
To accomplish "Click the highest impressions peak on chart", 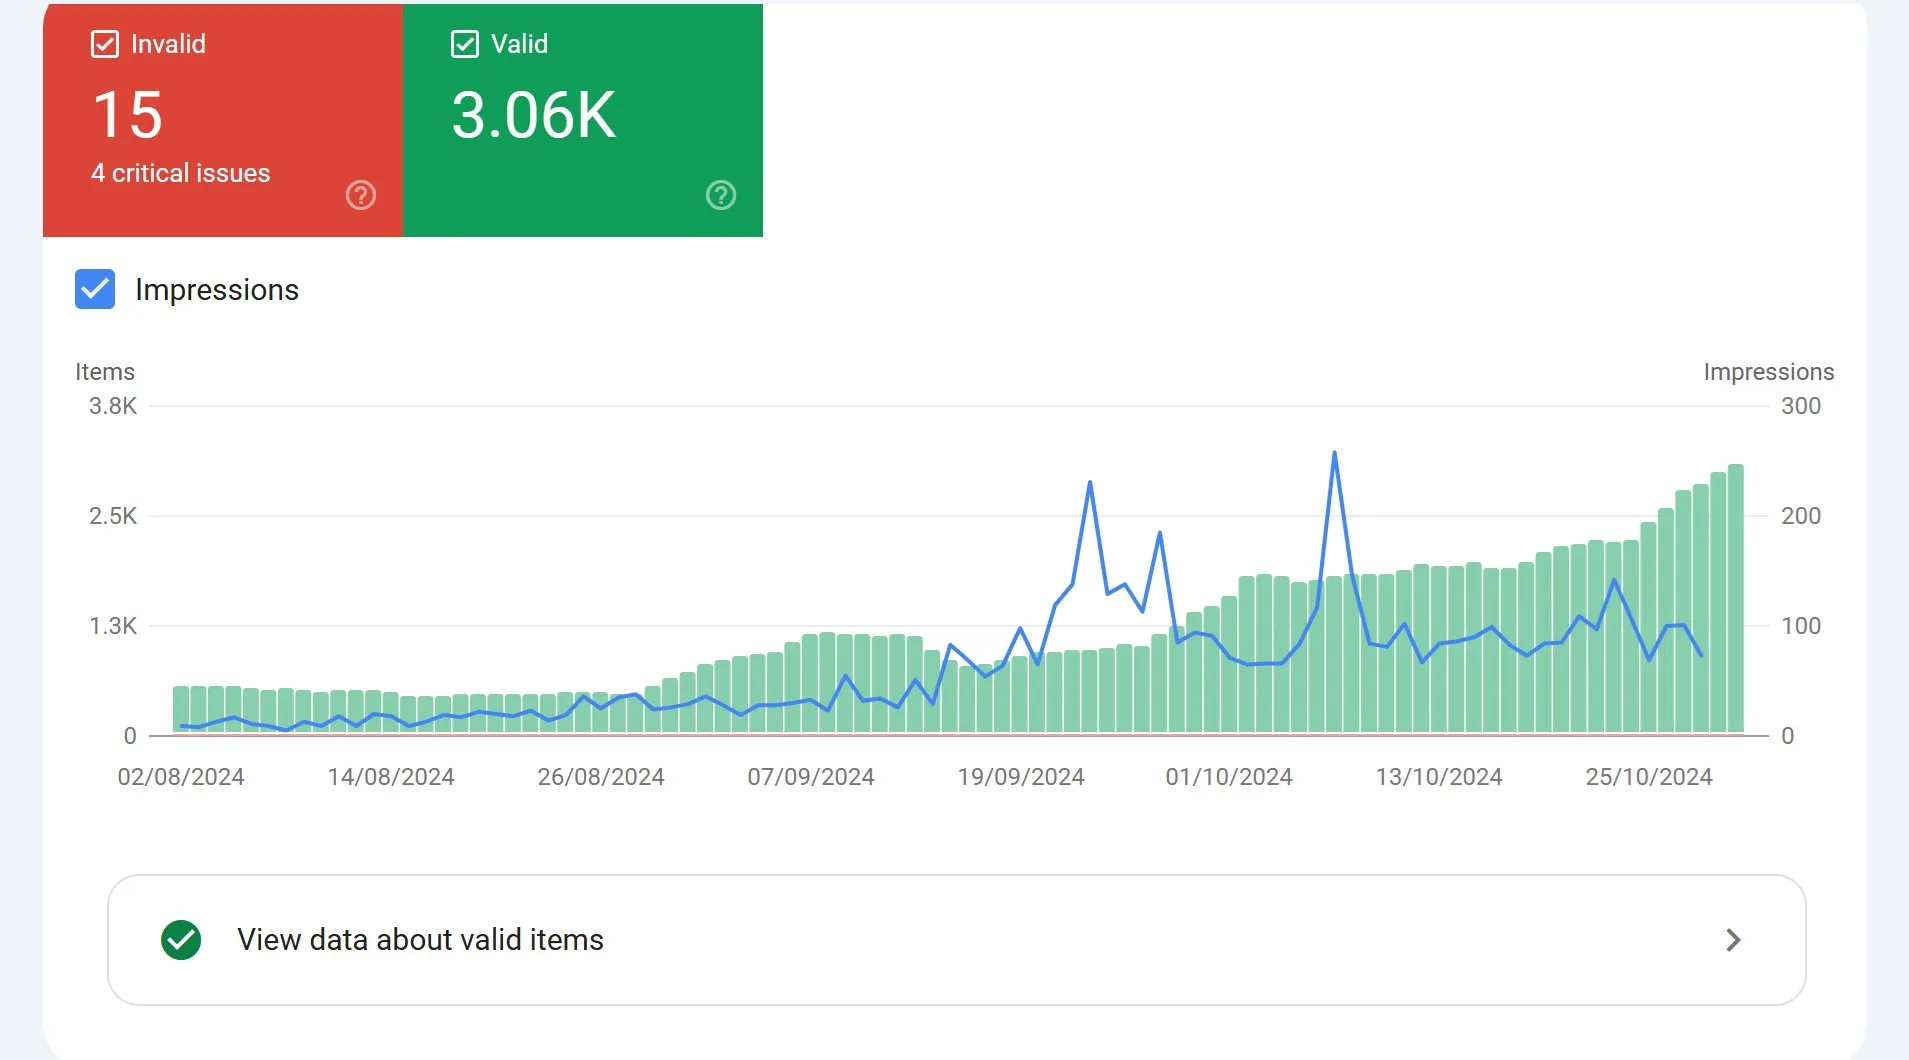I will 1335,453.
